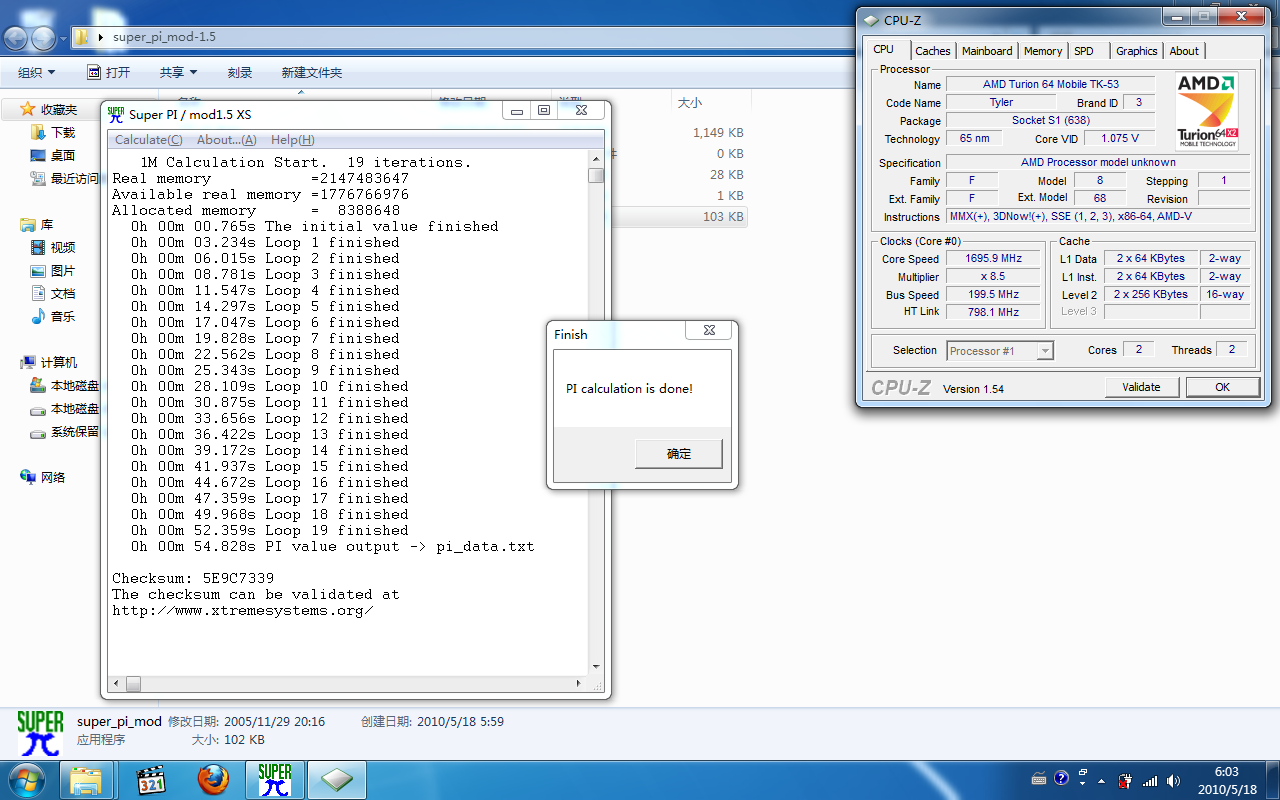Click the Super PI scroll up arrow
Image resolution: width=1280 pixels, height=800 pixels.
pyautogui.click(x=596, y=159)
